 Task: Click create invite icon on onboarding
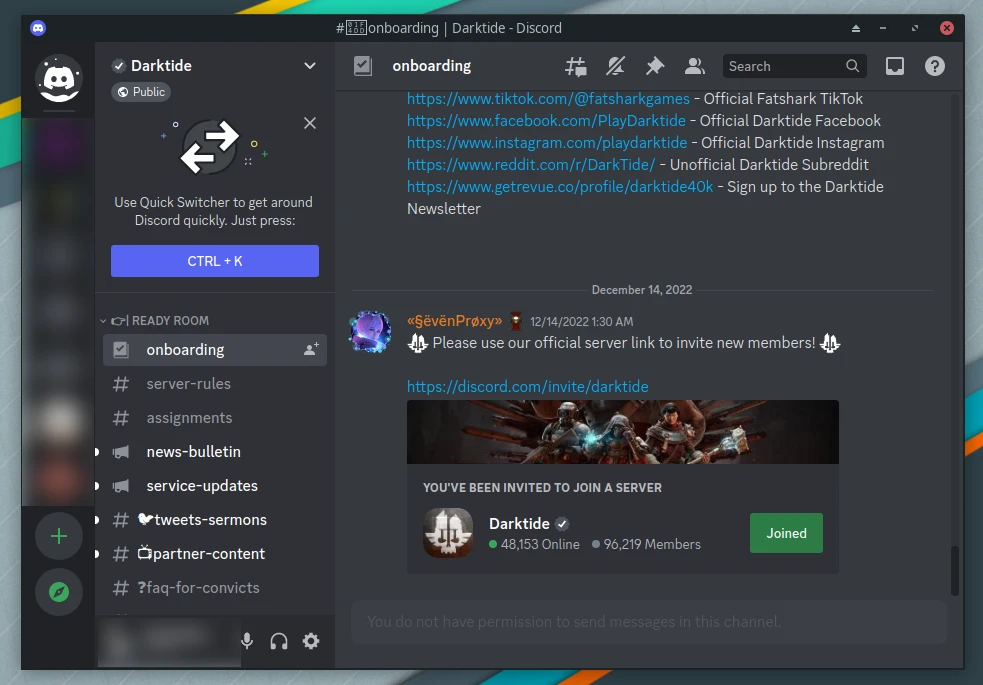coord(311,350)
